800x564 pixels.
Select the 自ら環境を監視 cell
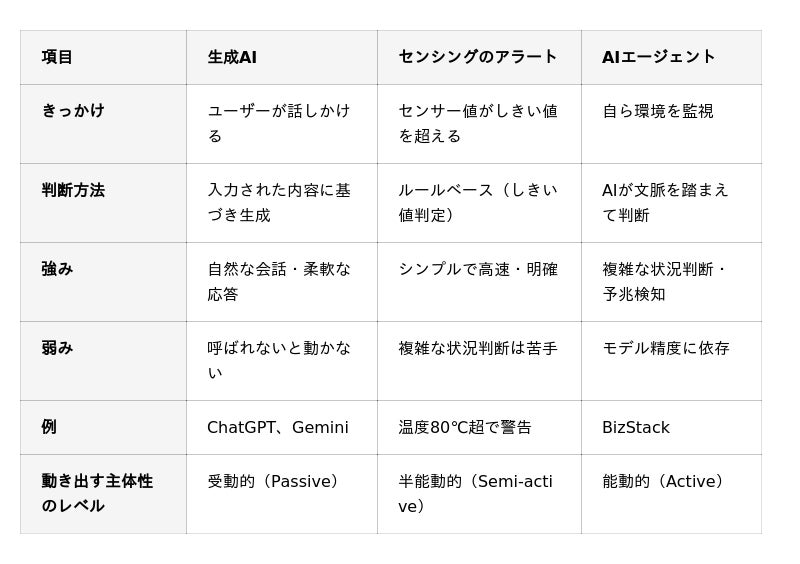(671, 124)
